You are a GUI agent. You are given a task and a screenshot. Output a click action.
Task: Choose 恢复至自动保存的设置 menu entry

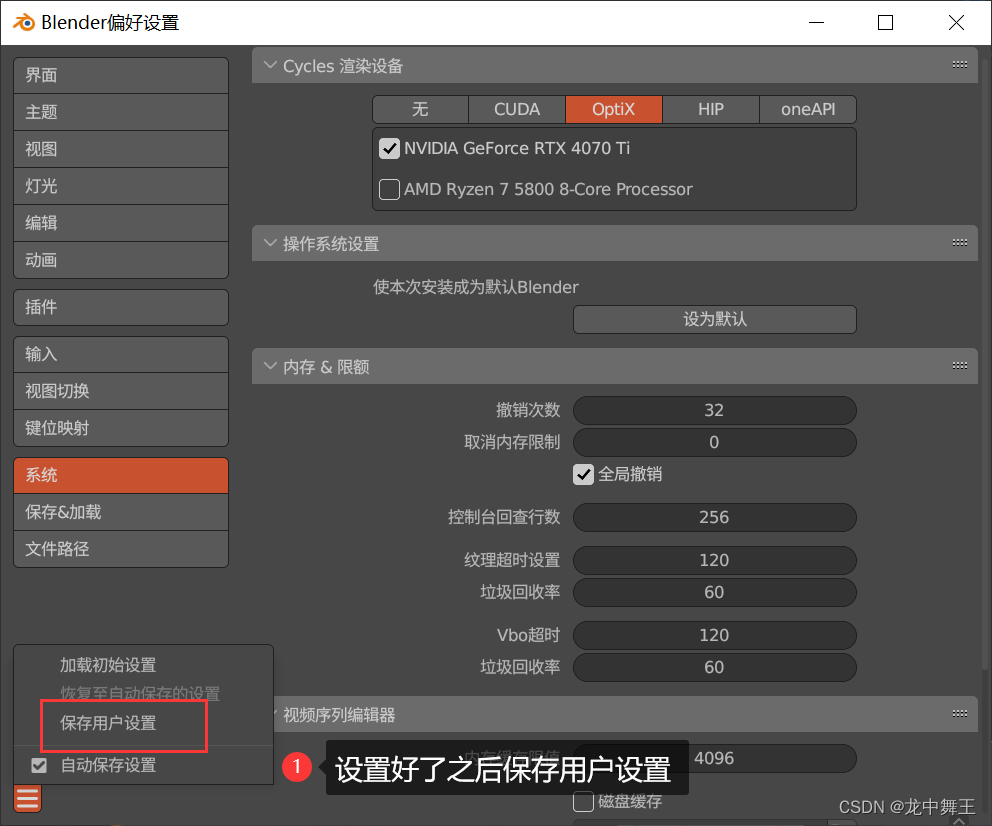pyautogui.click(x=144, y=693)
